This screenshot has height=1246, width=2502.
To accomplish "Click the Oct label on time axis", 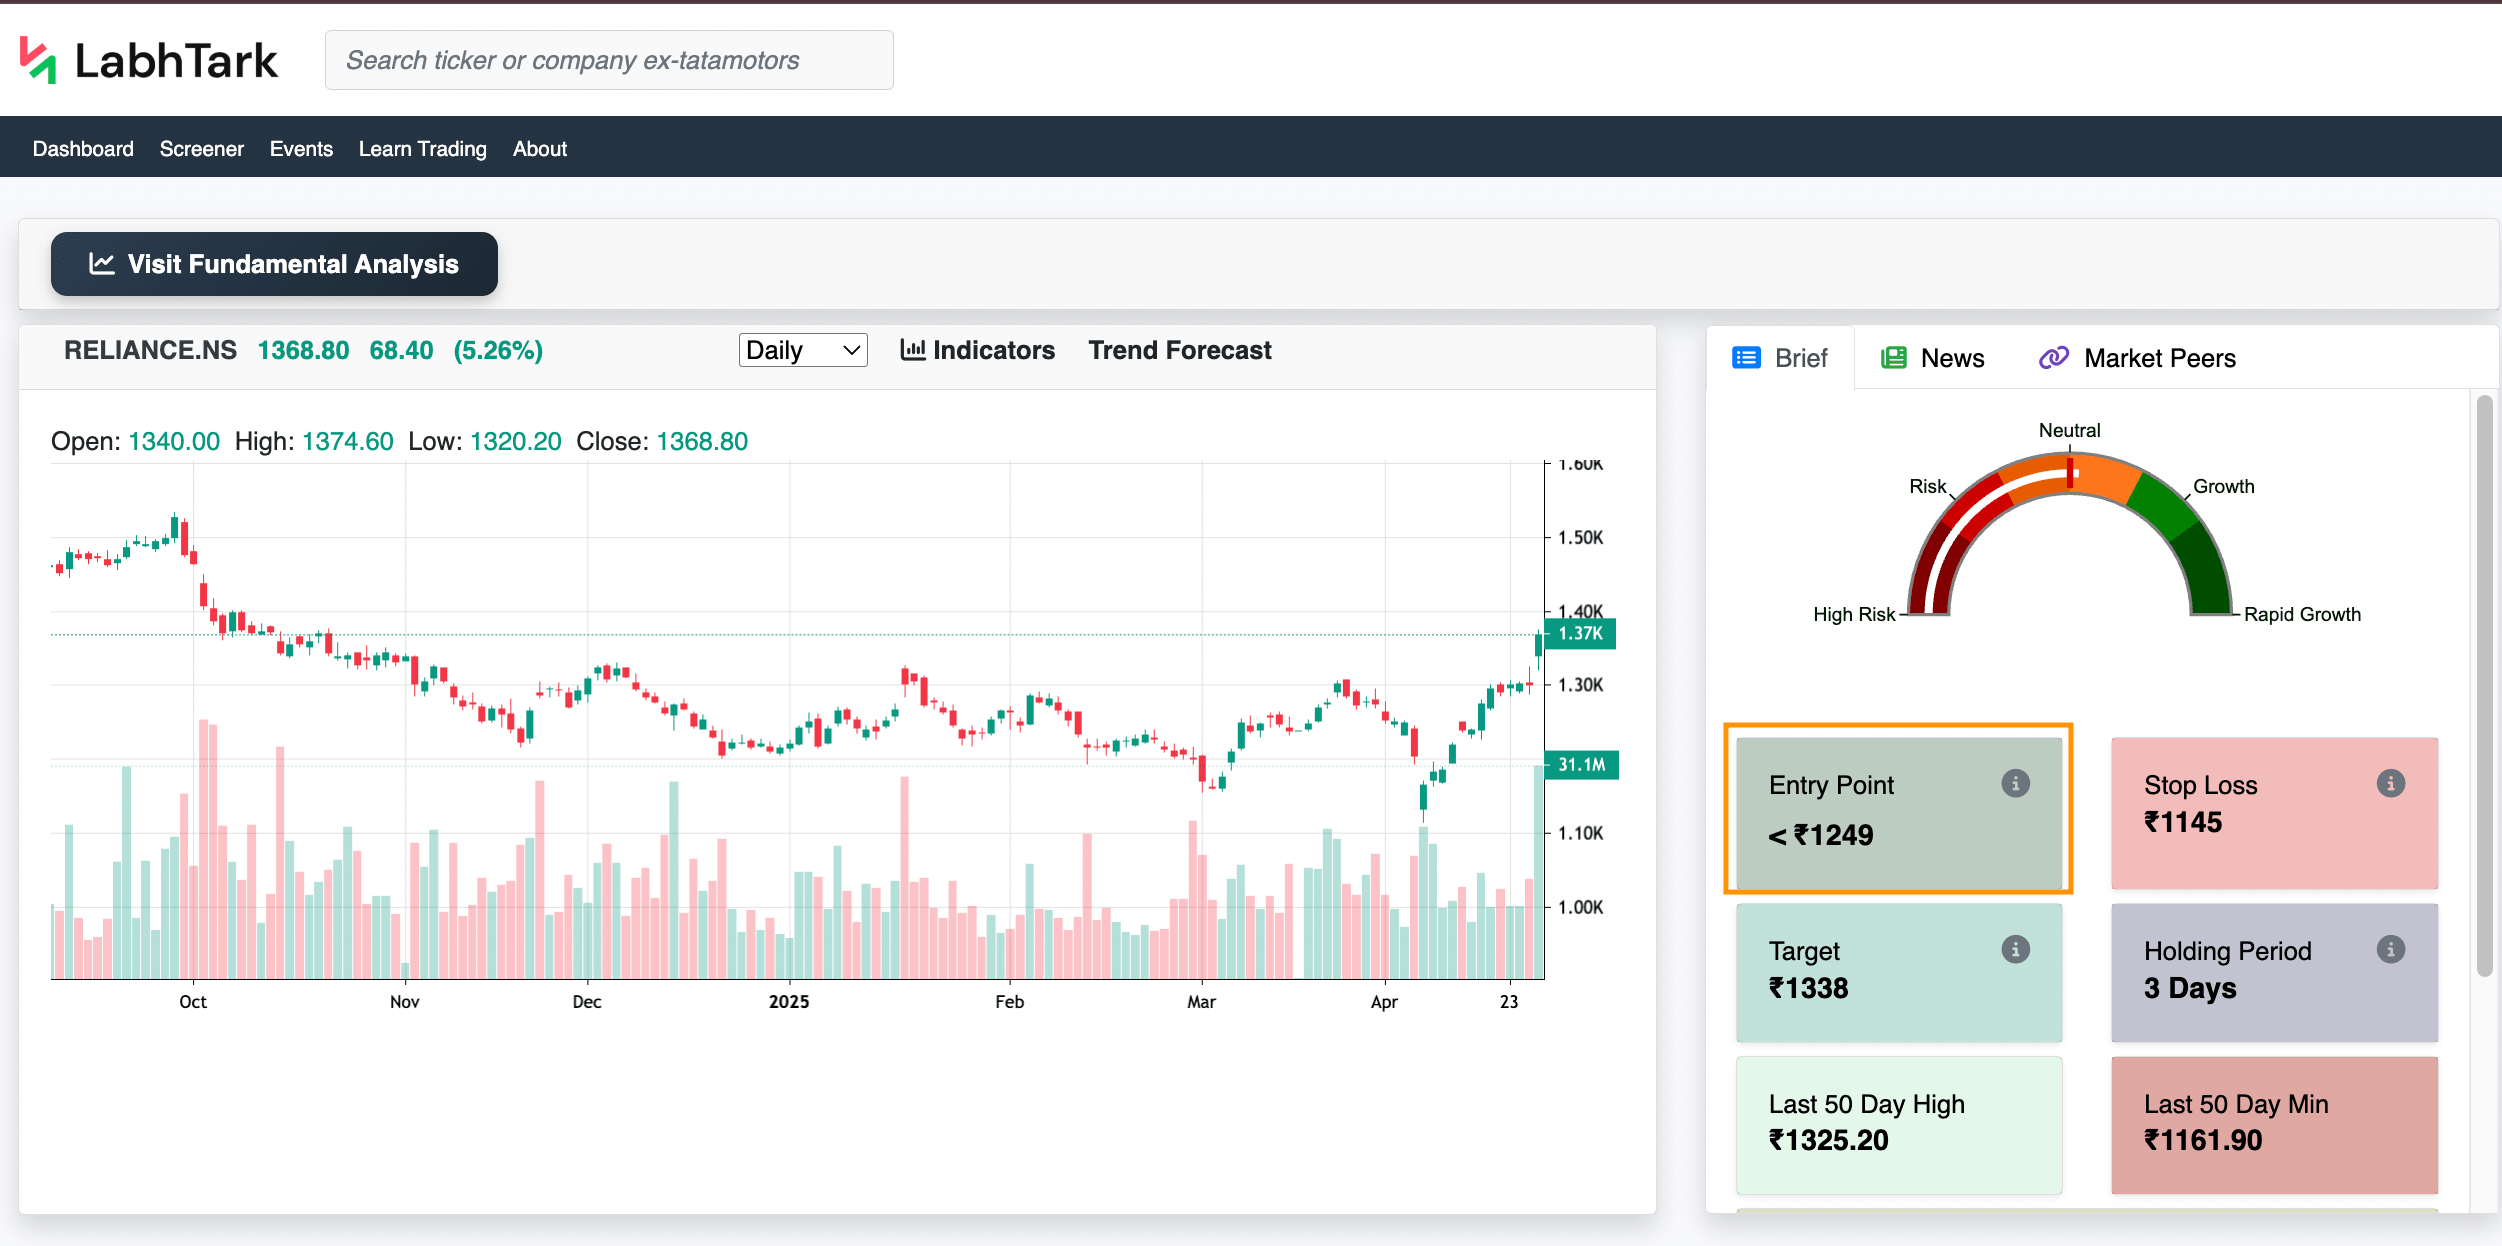I will coord(193,1001).
